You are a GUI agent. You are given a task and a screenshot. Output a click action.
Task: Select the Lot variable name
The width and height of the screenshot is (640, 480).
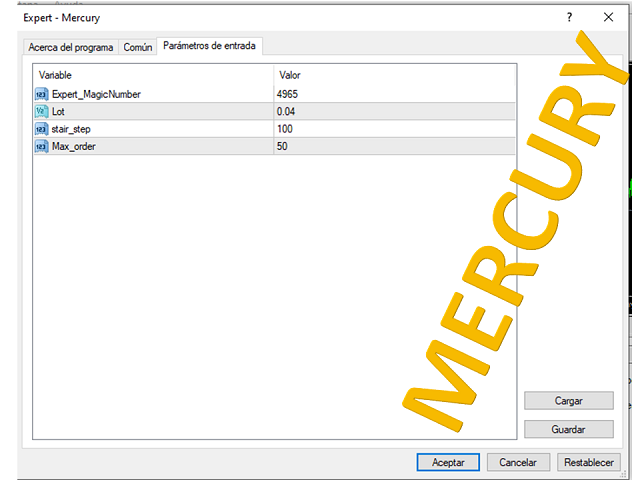pos(58,111)
